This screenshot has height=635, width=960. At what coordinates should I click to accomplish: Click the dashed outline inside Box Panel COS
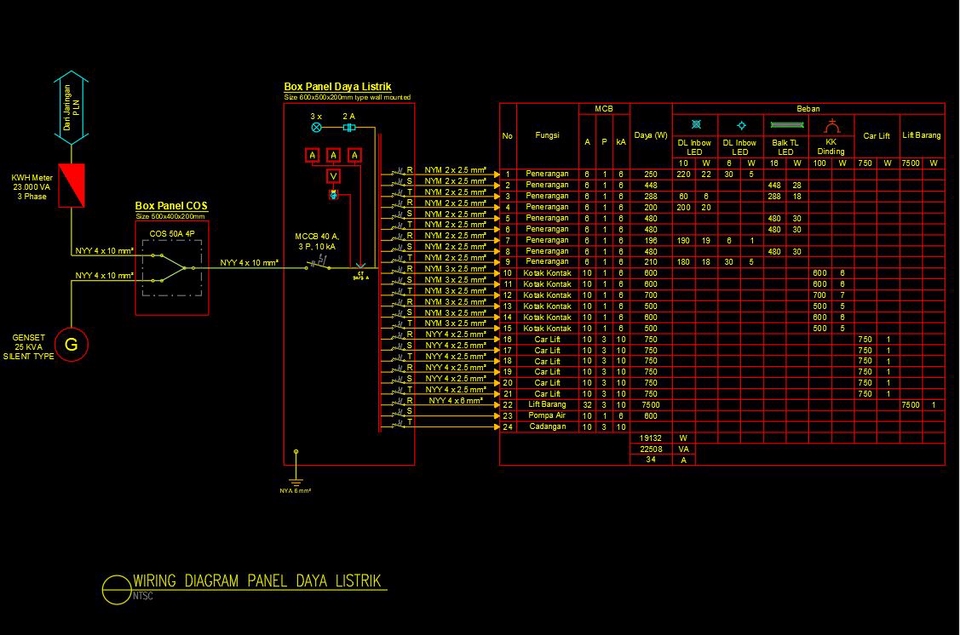[172, 268]
